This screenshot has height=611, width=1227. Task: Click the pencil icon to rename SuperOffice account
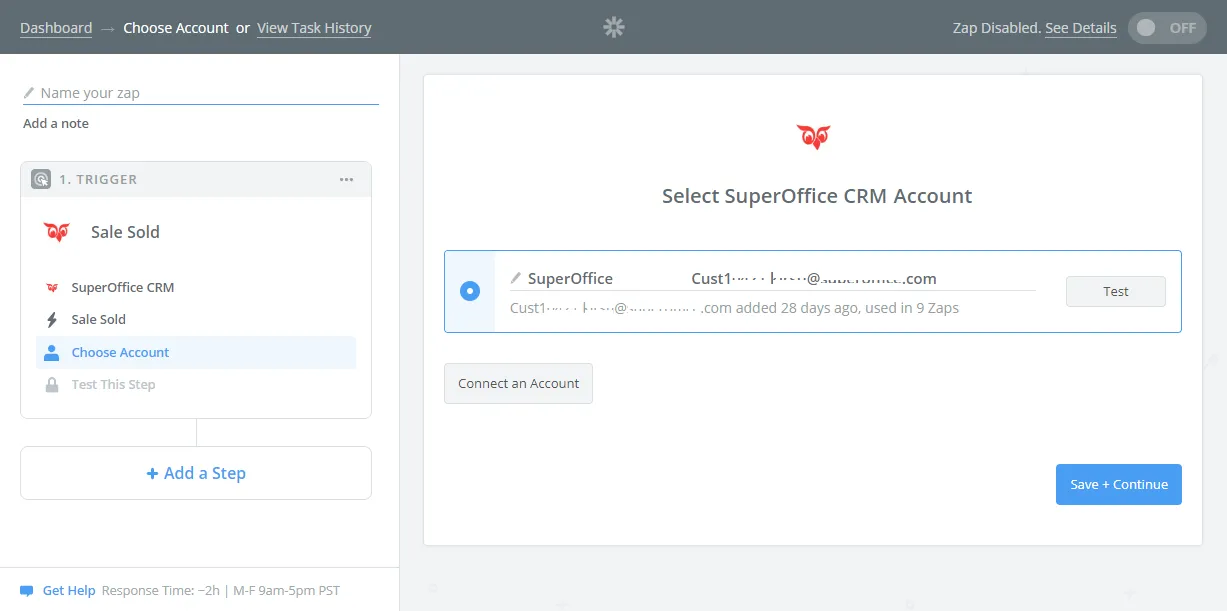(x=516, y=279)
